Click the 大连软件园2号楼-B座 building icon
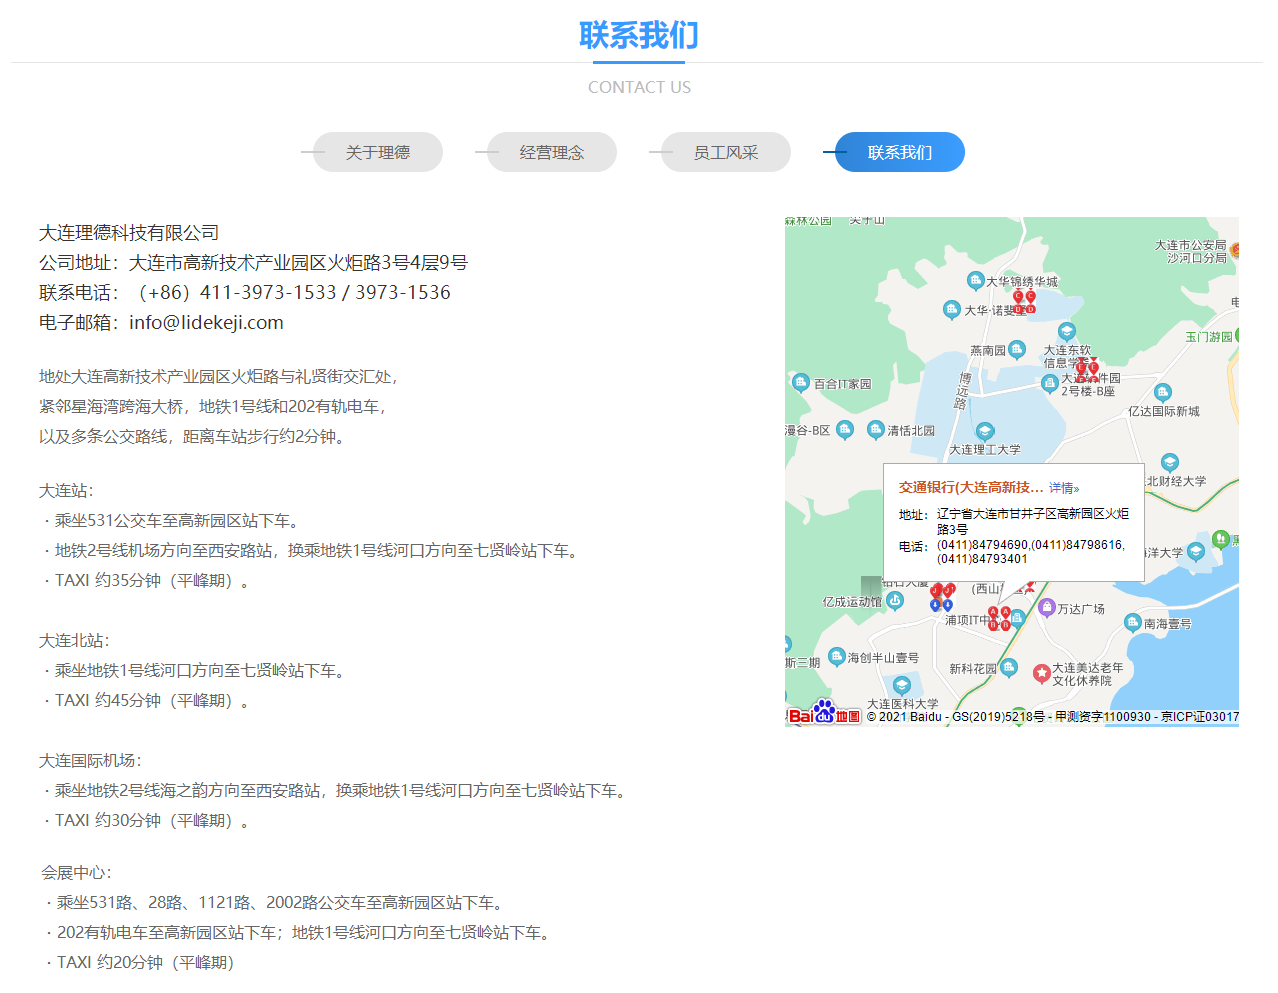 [1050, 383]
